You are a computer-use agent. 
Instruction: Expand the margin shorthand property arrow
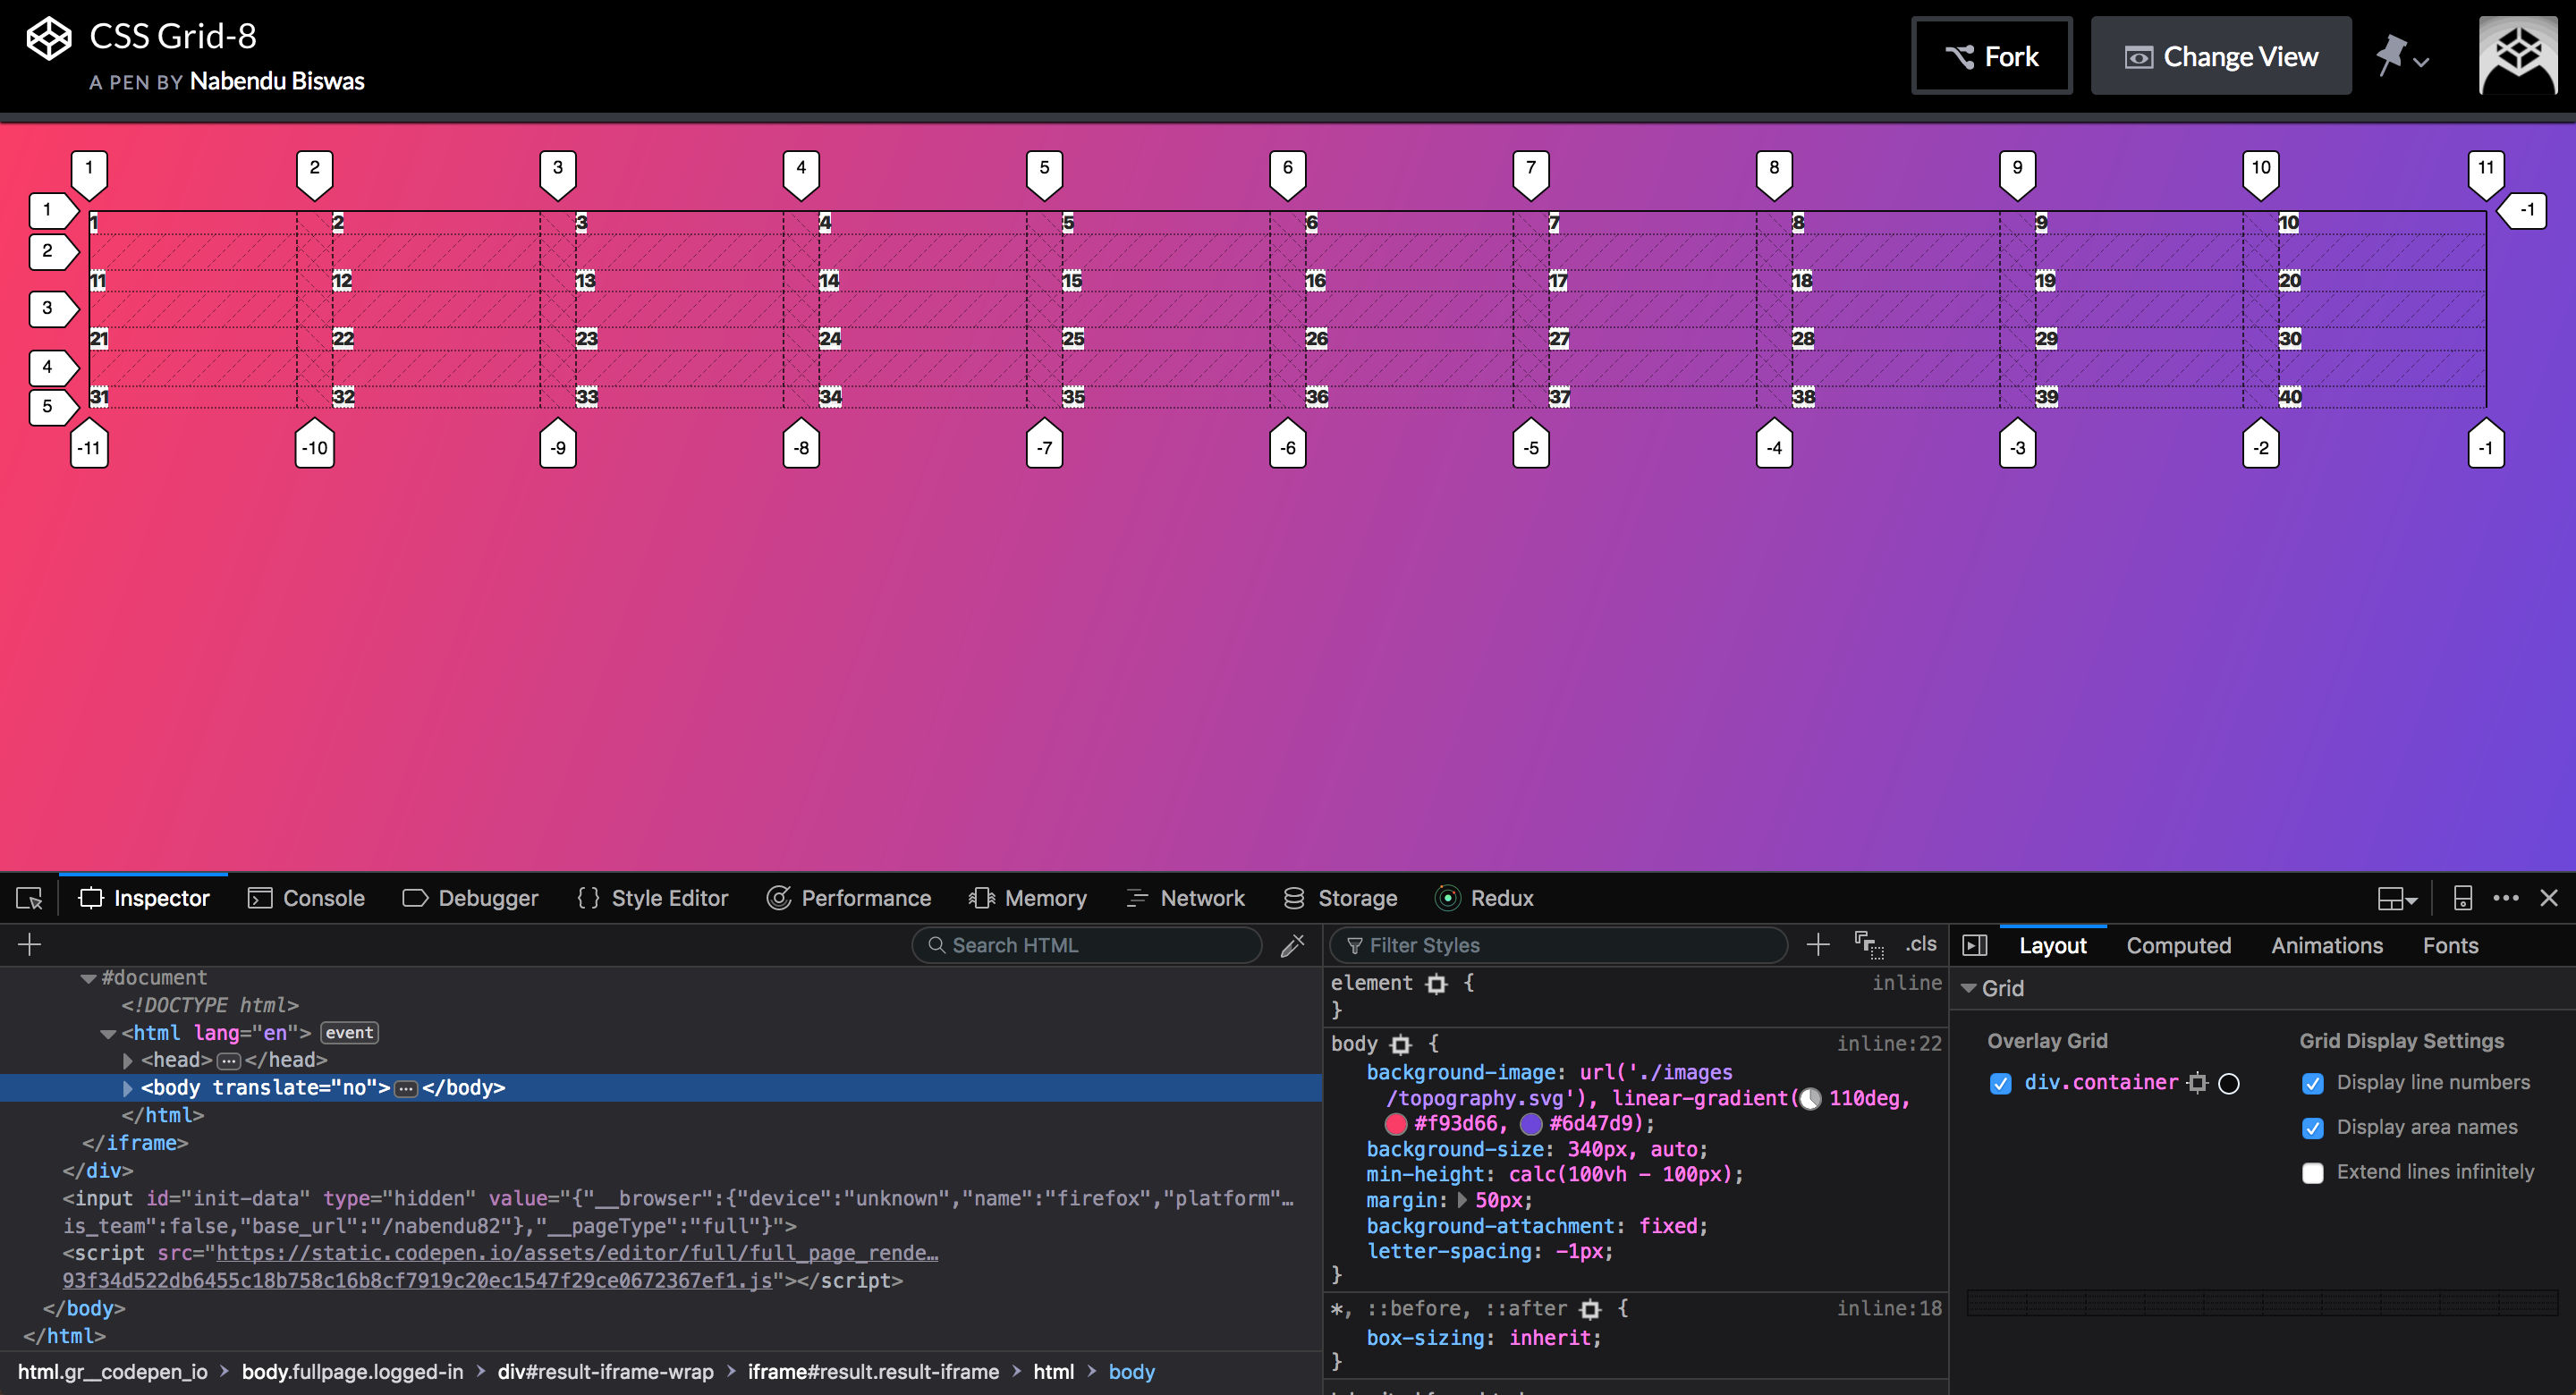click(x=1463, y=1200)
